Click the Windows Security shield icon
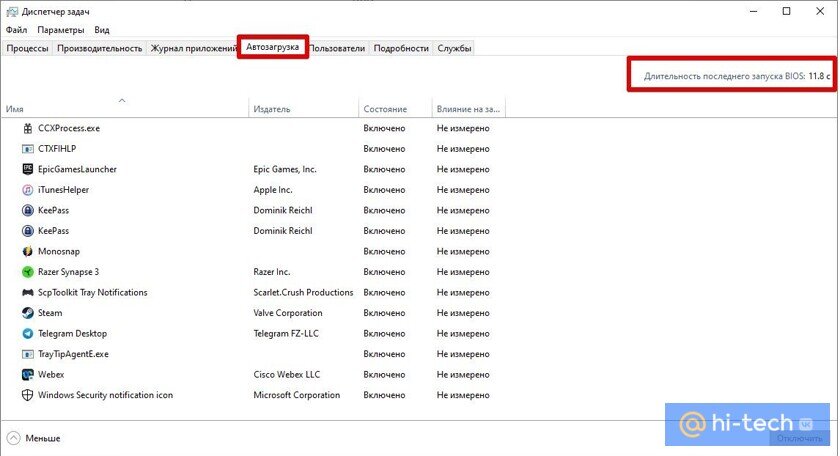Viewport: 840px width, 456px height. [27, 395]
